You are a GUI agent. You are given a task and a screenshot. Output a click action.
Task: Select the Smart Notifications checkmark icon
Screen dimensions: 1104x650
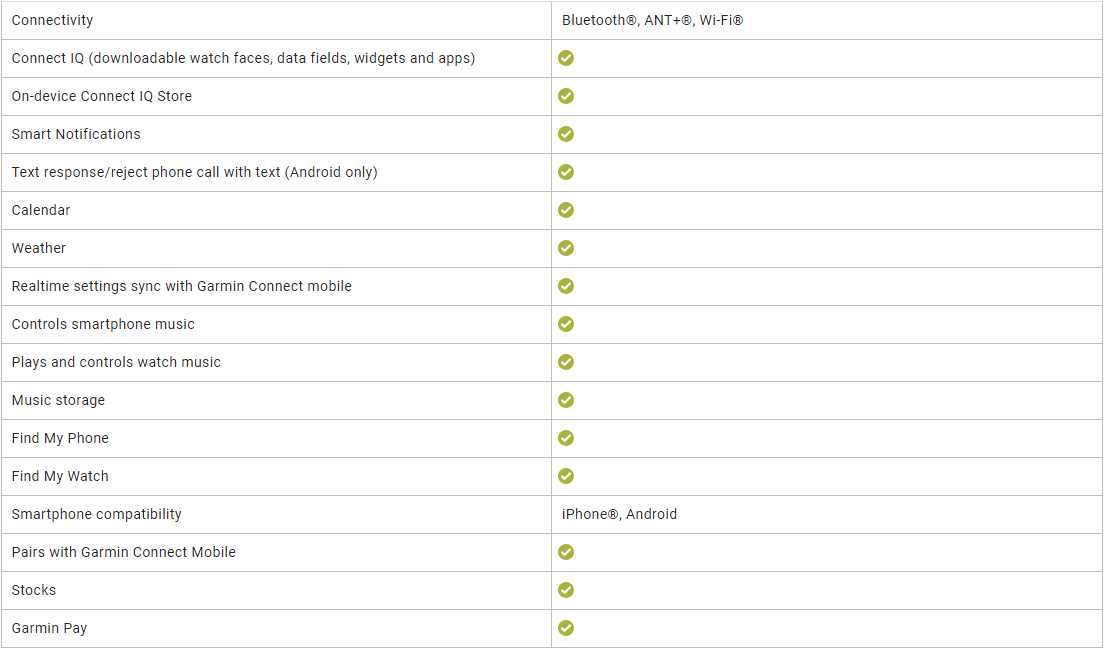tap(565, 134)
